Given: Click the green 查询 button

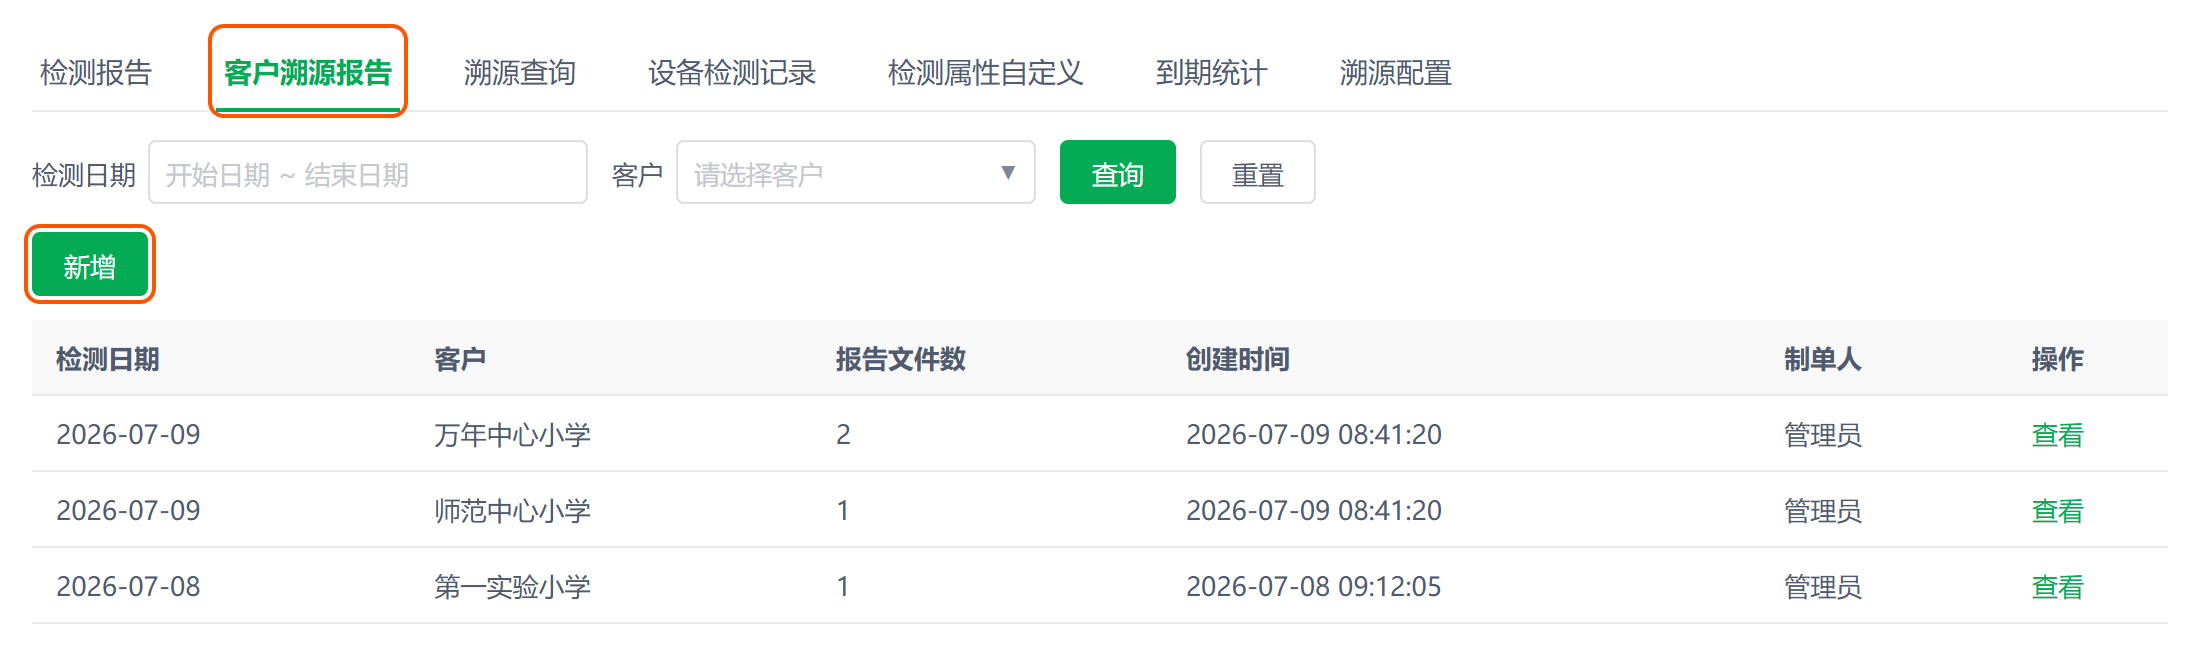Looking at the screenshot, I should point(1118,173).
